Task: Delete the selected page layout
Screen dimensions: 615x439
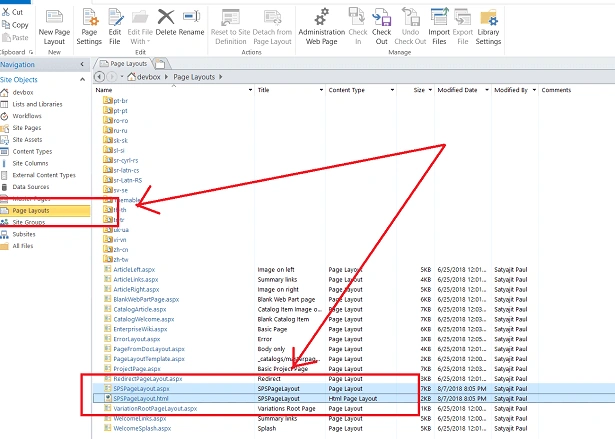Action: click(166, 23)
